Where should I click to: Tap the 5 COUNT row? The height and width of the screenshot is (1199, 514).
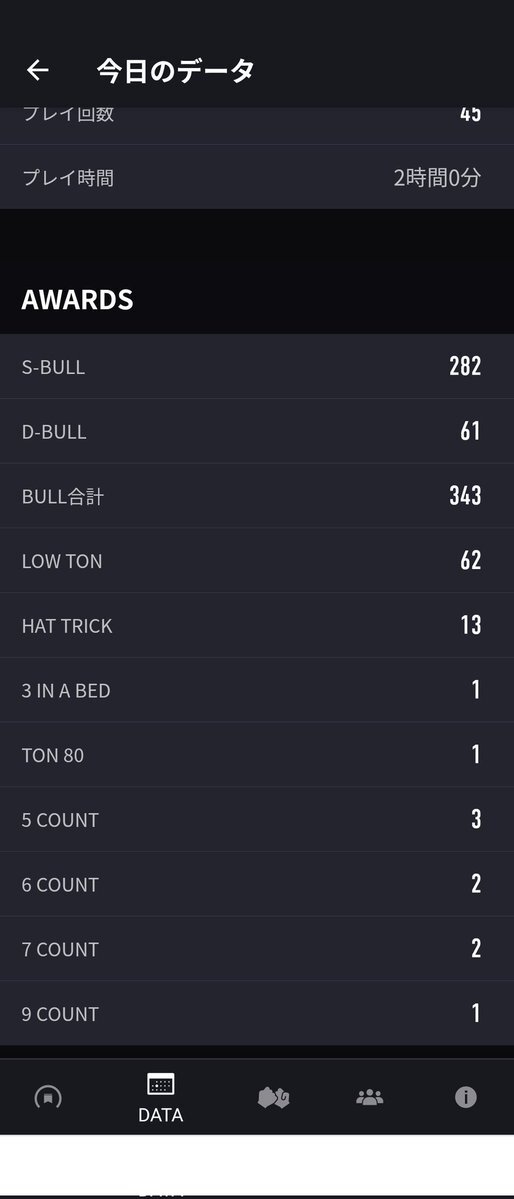(257, 820)
